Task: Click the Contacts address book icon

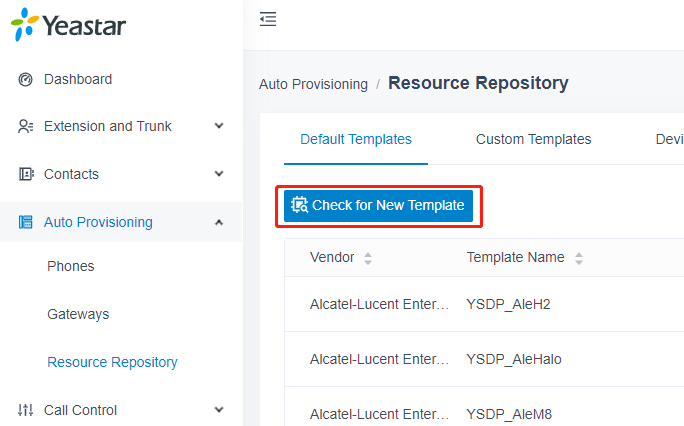Action: (26, 174)
